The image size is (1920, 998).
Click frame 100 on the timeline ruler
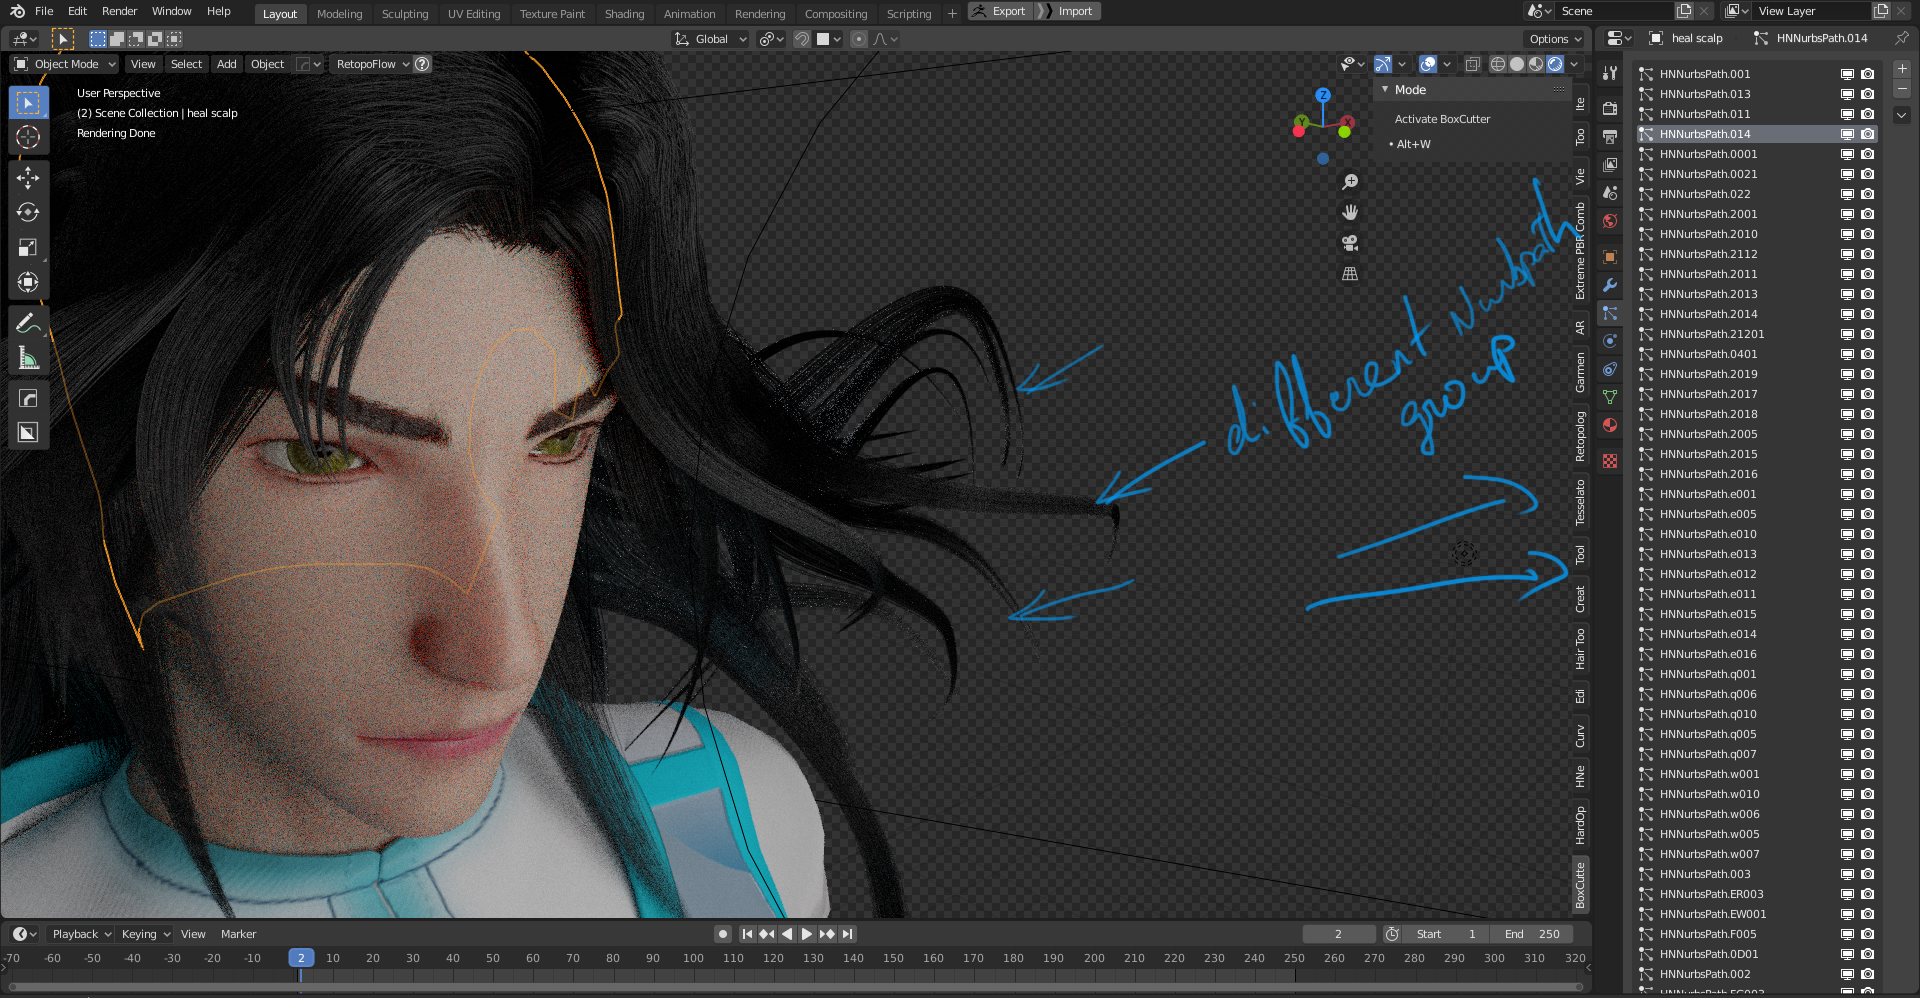point(693,958)
